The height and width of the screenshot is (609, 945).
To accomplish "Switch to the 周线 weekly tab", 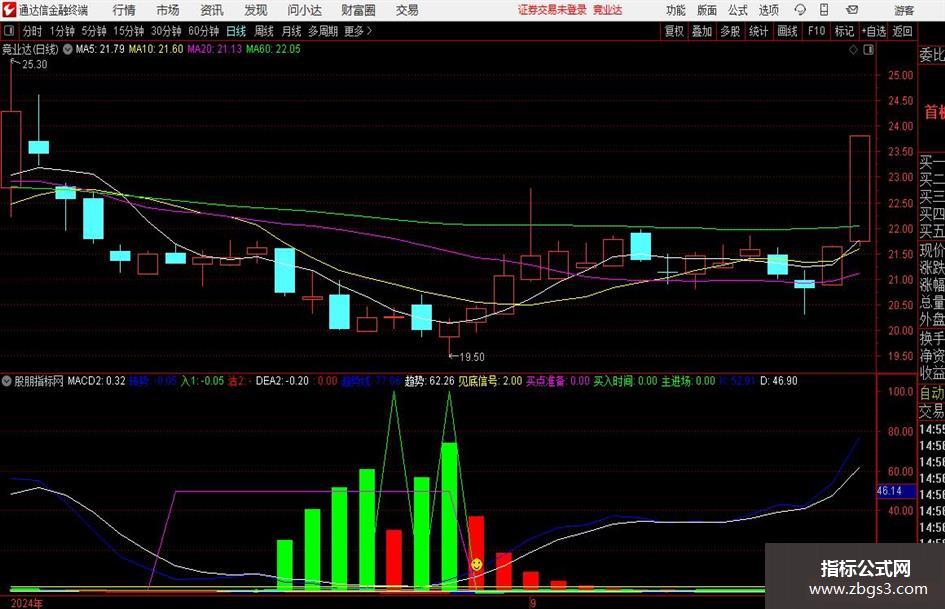I will point(264,31).
